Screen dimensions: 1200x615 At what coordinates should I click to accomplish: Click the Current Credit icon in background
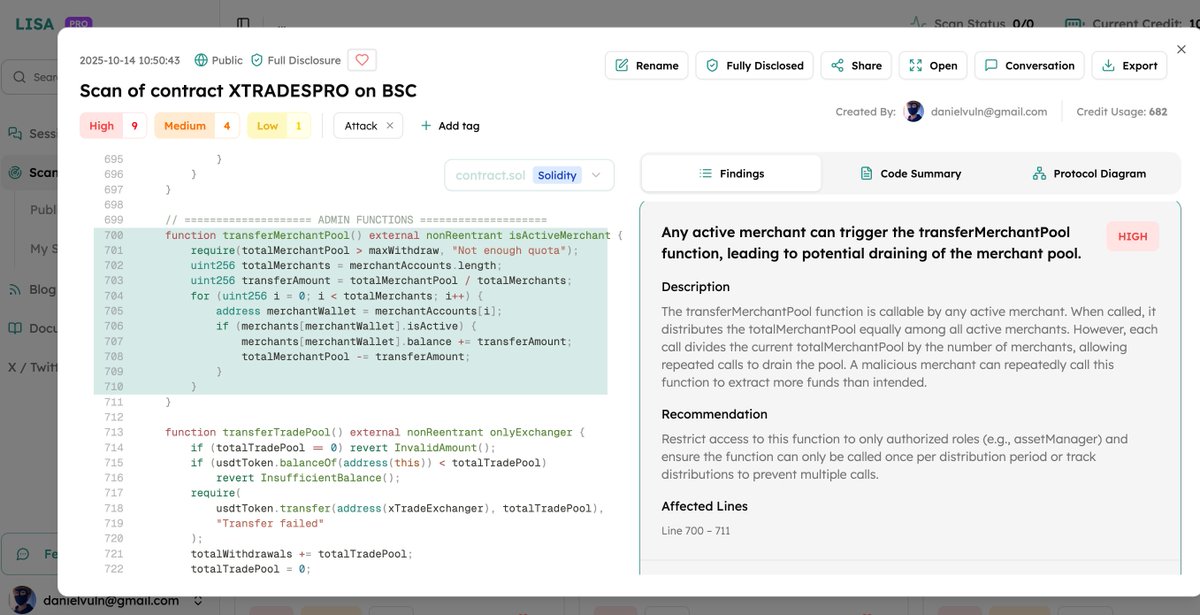(1075, 23)
